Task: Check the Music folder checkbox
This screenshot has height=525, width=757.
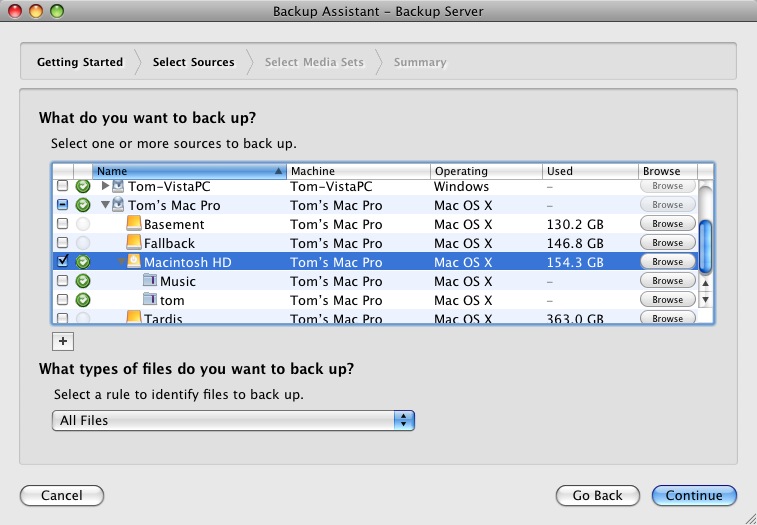Action: pyautogui.click(x=63, y=280)
